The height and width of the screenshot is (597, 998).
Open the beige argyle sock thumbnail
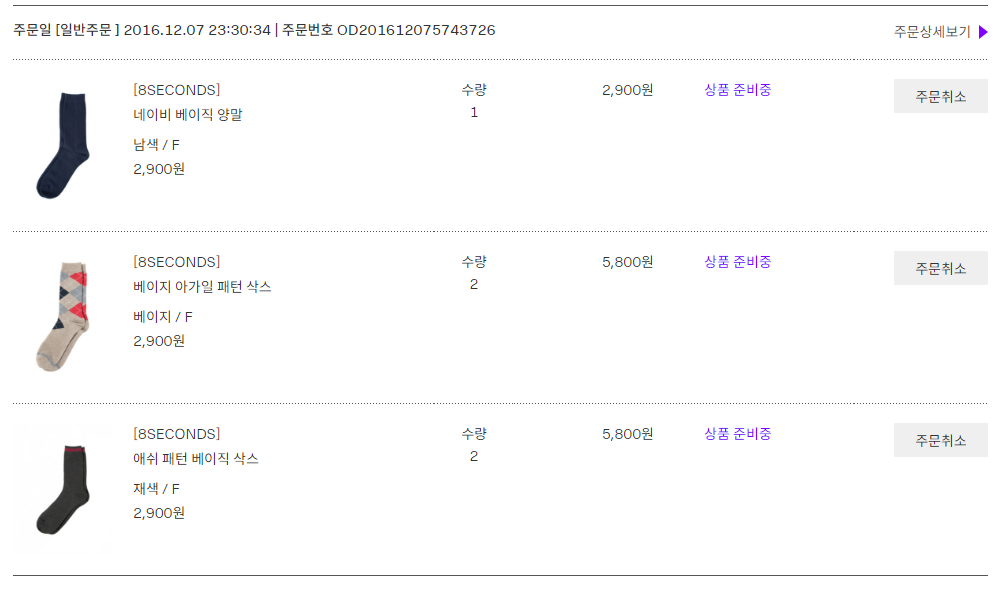click(62, 316)
